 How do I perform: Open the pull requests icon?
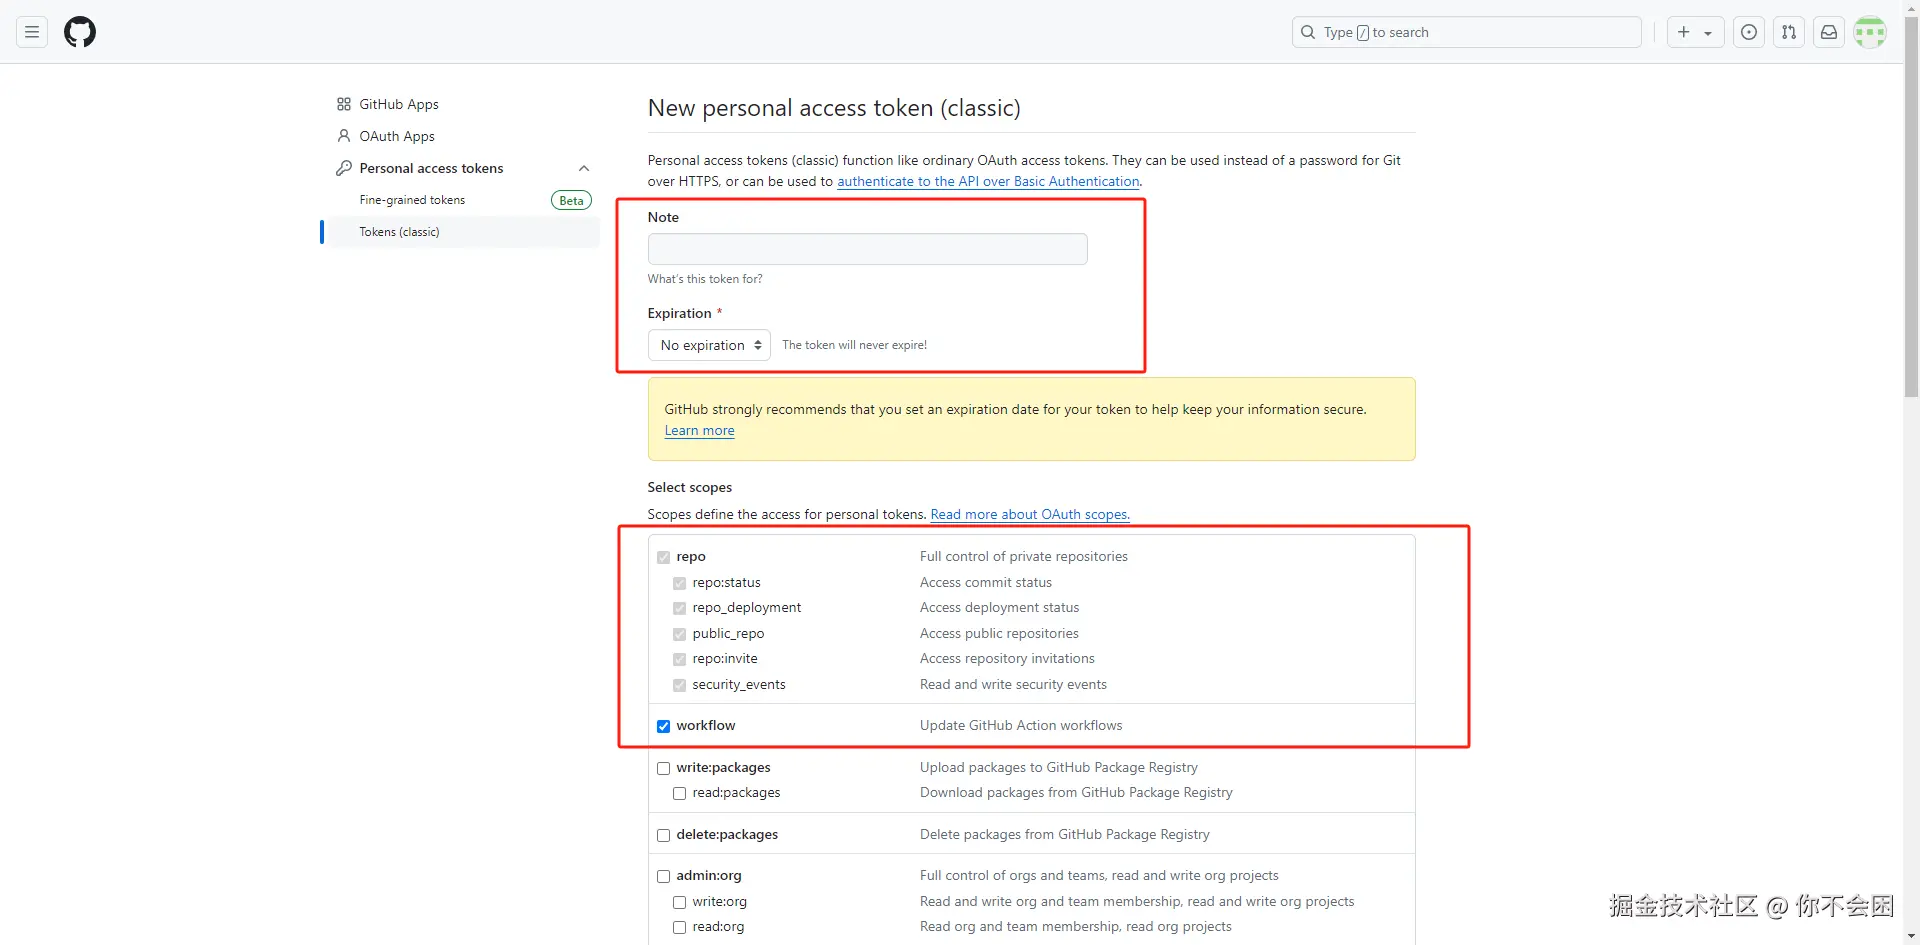(1789, 32)
